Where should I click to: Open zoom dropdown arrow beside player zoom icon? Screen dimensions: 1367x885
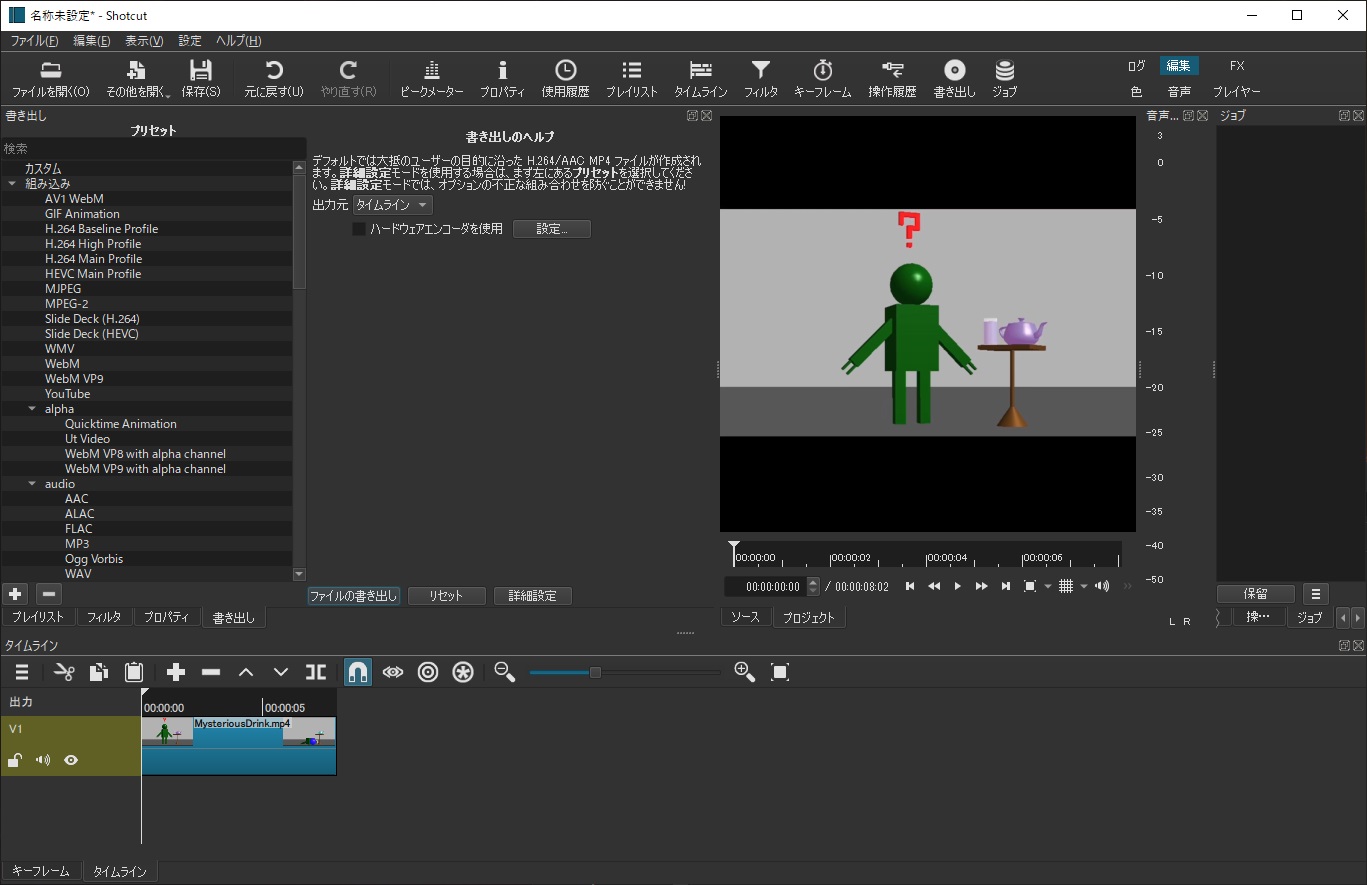click(x=1047, y=587)
